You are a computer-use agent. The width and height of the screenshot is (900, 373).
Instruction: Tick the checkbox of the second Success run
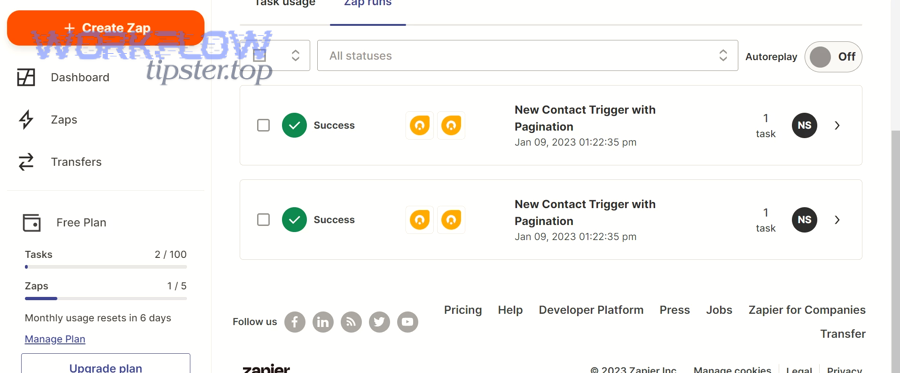(x=263, y=219)
